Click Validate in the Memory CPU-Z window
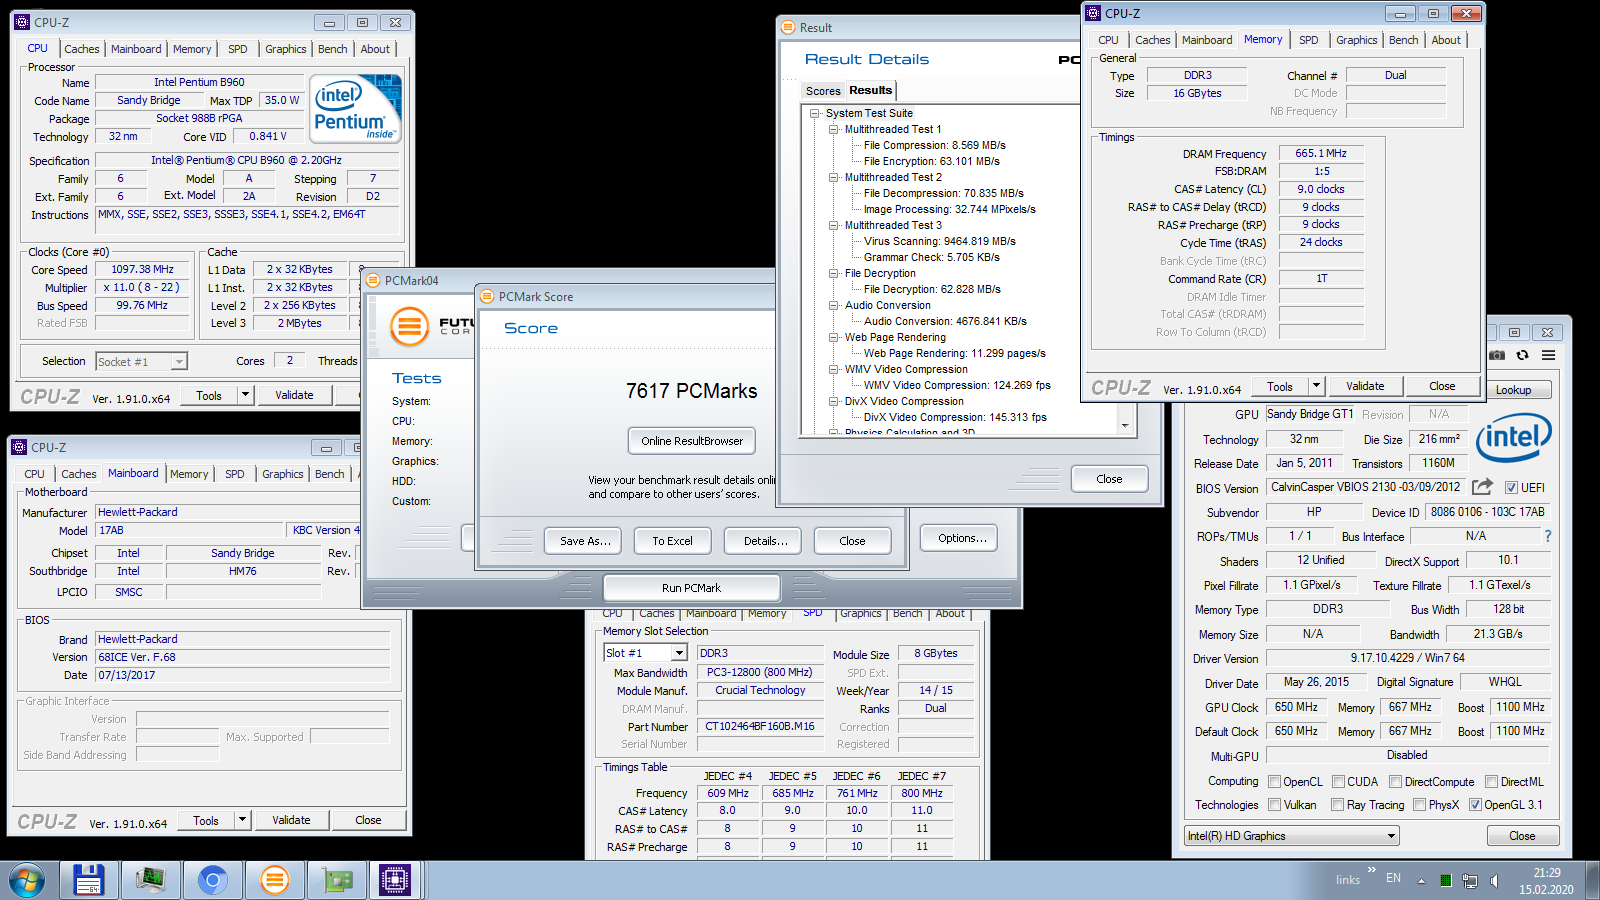 coord(1365,386)
